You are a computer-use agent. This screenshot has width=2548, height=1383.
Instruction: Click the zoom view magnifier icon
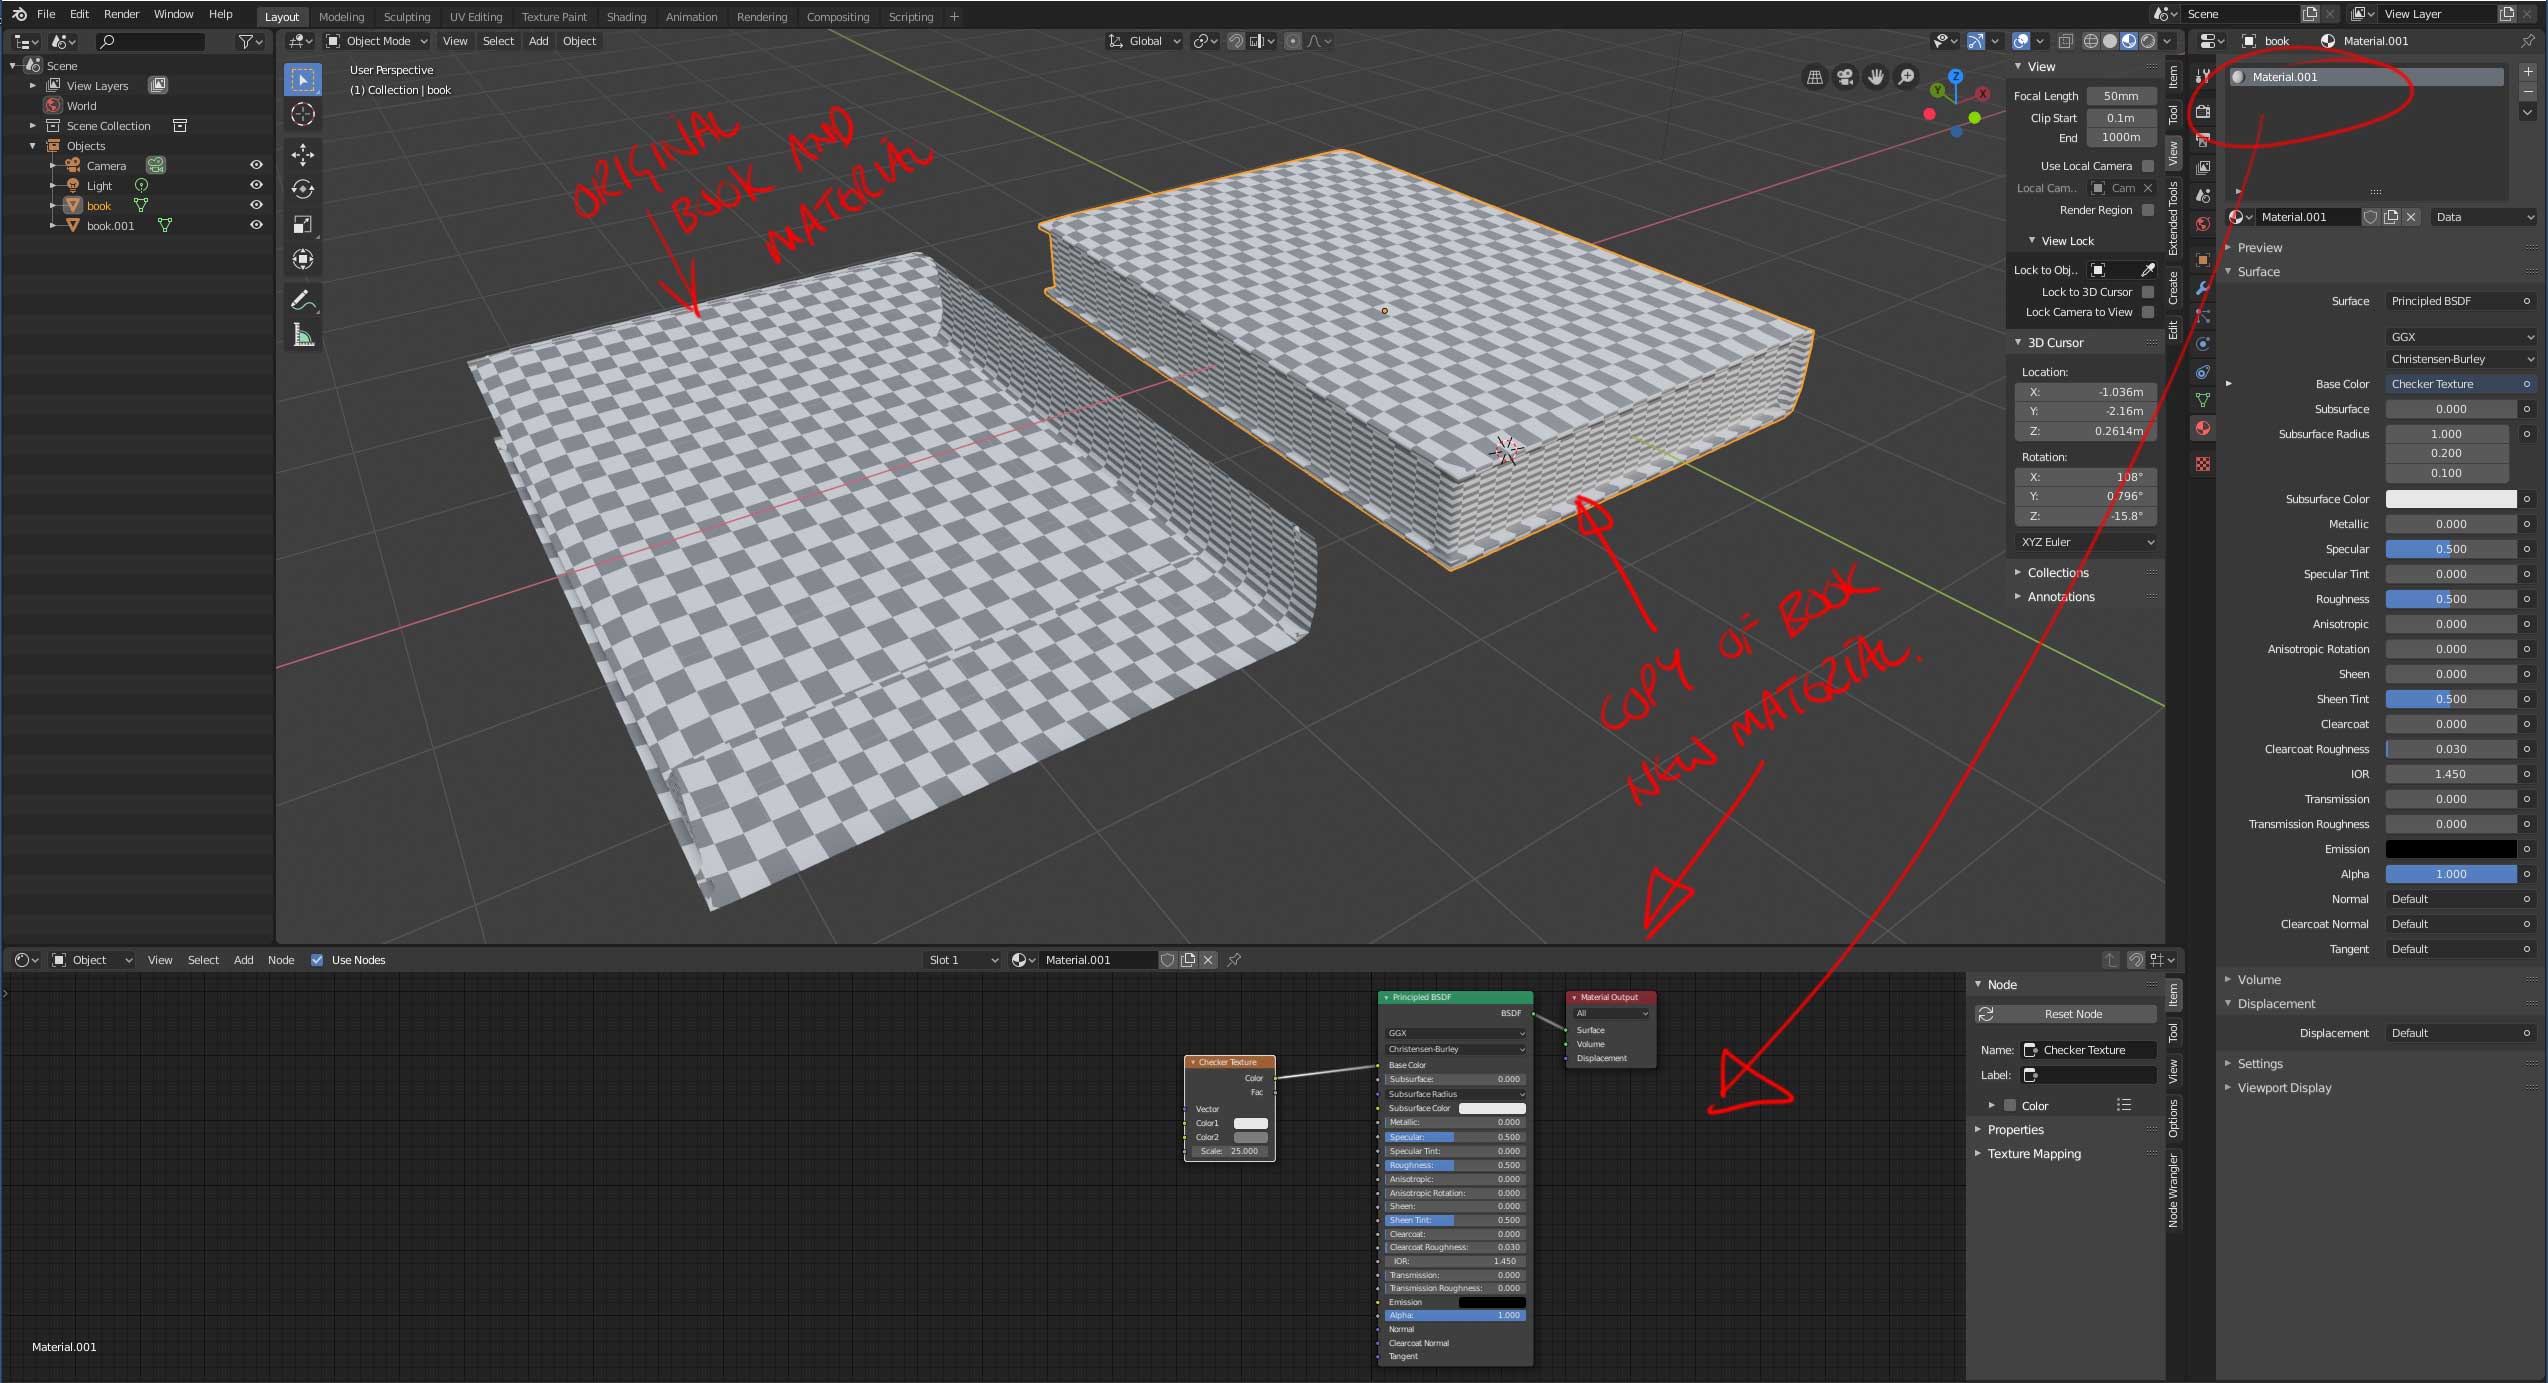(1907, 77)
